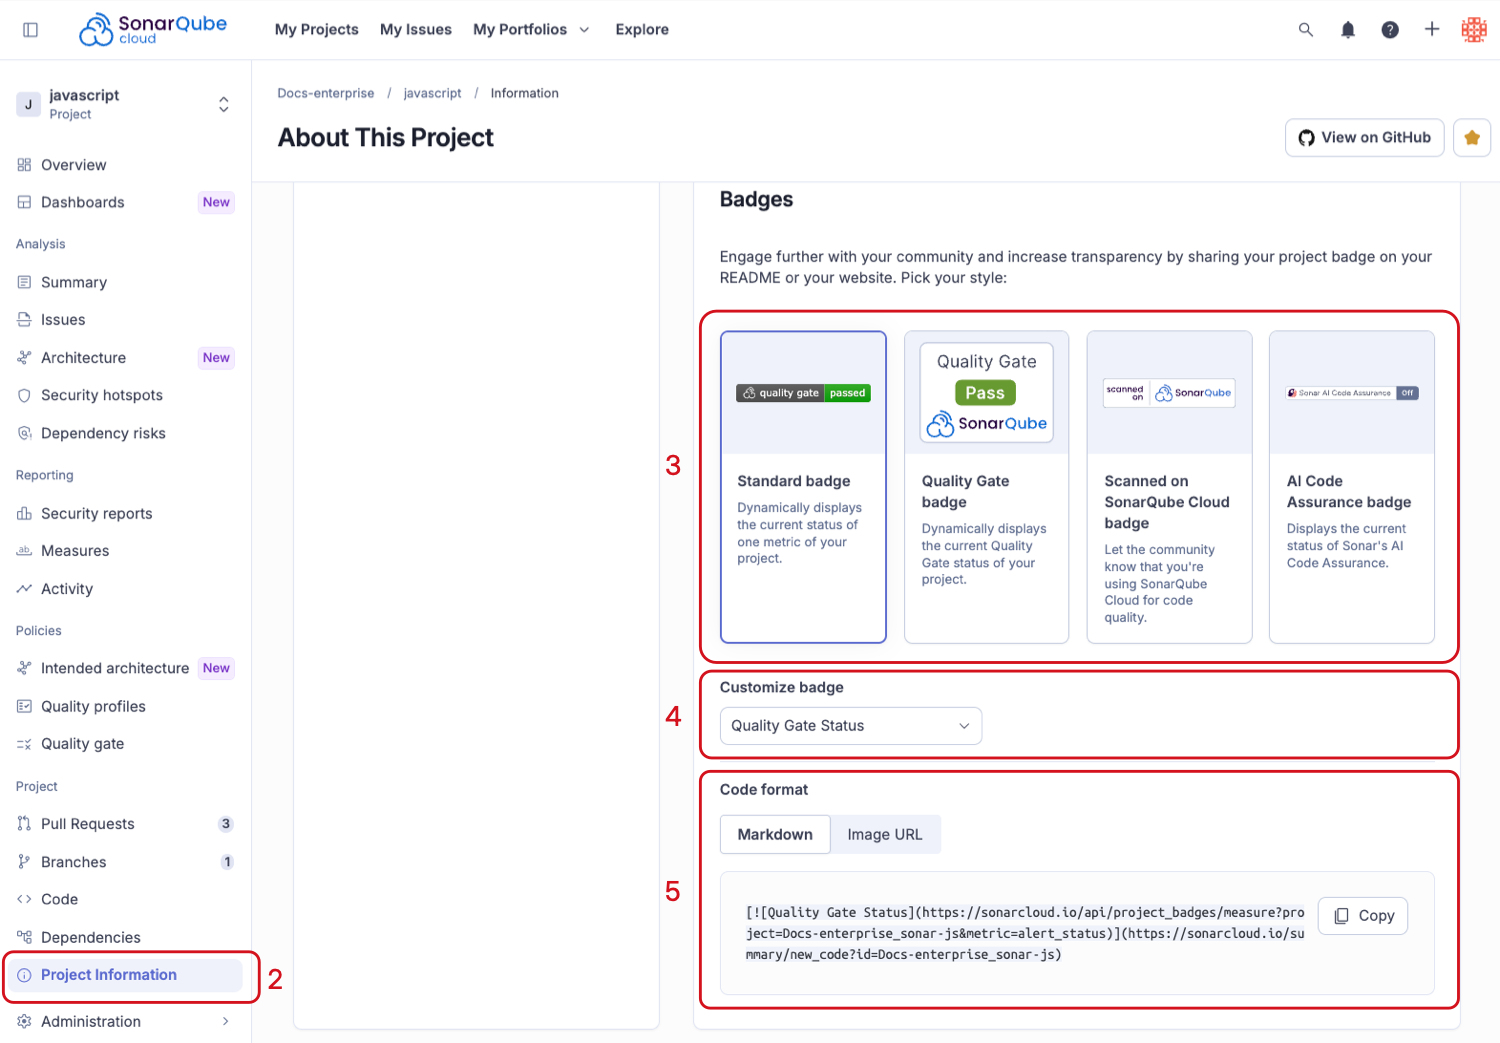Open Project Information in sidebar

[125, 975]
